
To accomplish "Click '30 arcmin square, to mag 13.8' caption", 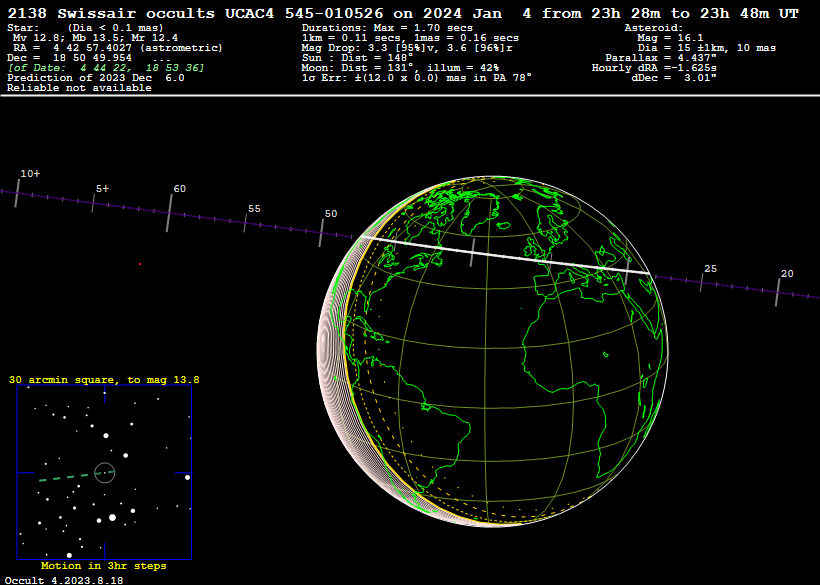I will (104, 380).
